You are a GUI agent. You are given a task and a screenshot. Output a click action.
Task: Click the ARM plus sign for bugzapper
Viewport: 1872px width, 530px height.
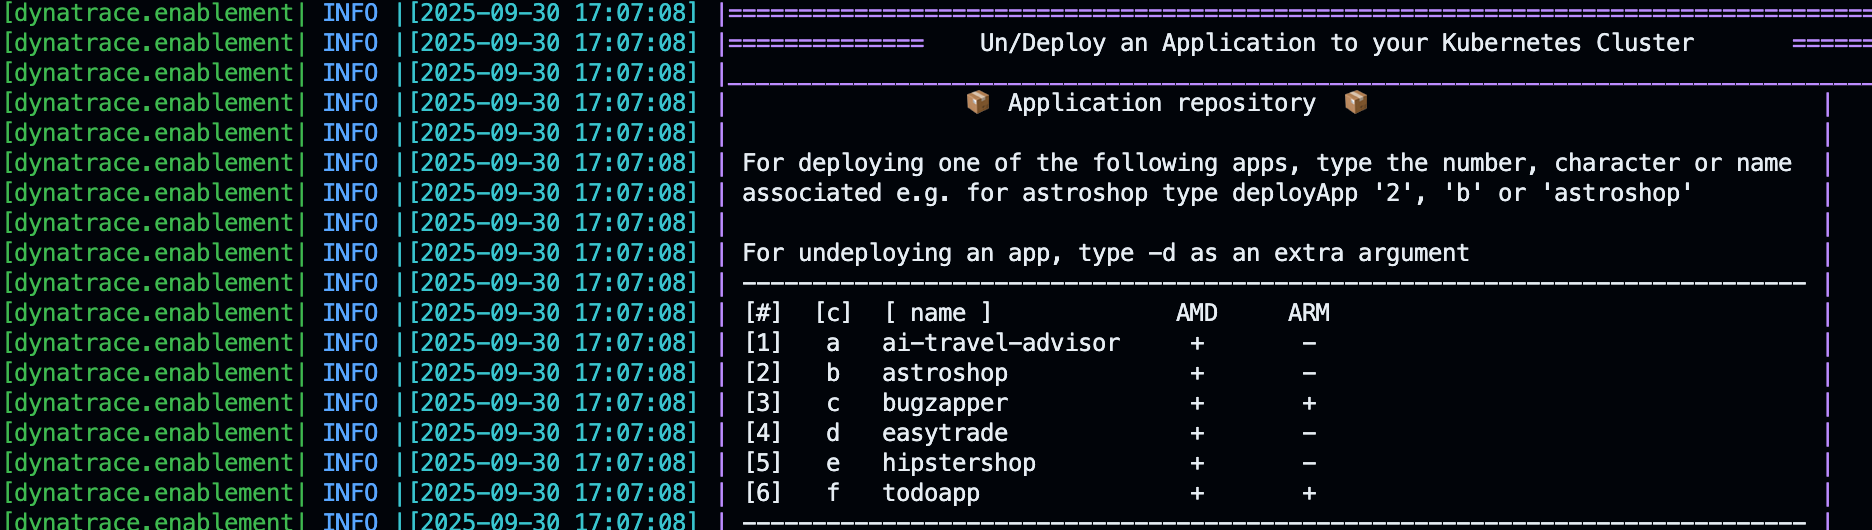tap(1309, 403)
